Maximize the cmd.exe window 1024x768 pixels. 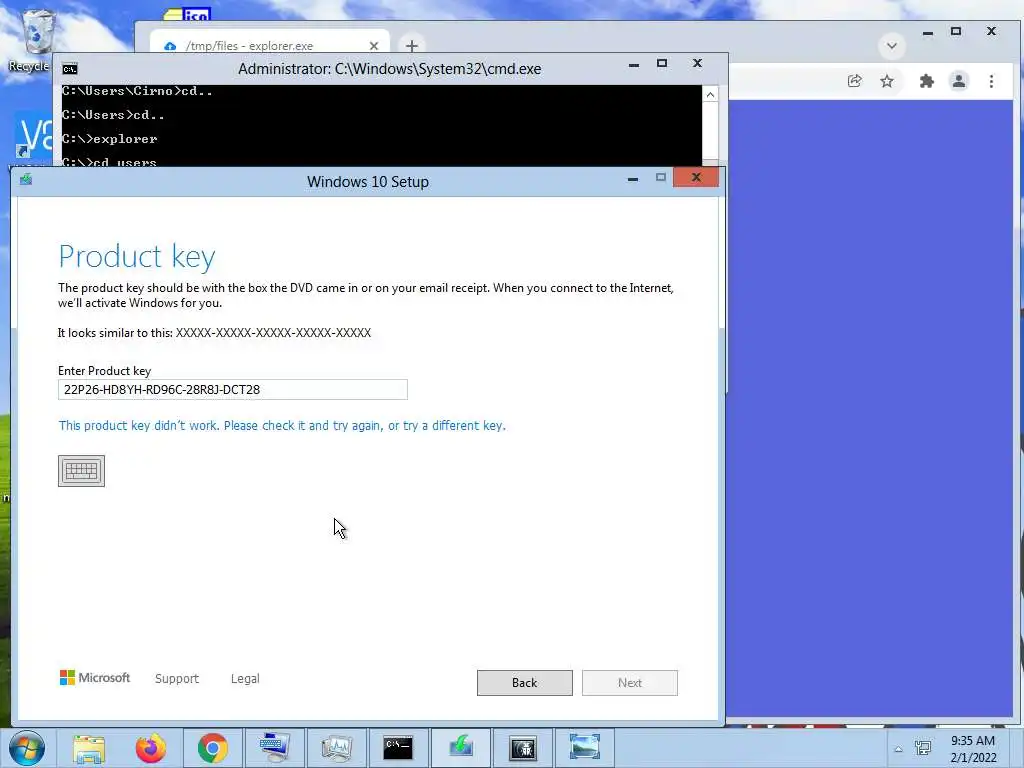click(x=662, y=63)
